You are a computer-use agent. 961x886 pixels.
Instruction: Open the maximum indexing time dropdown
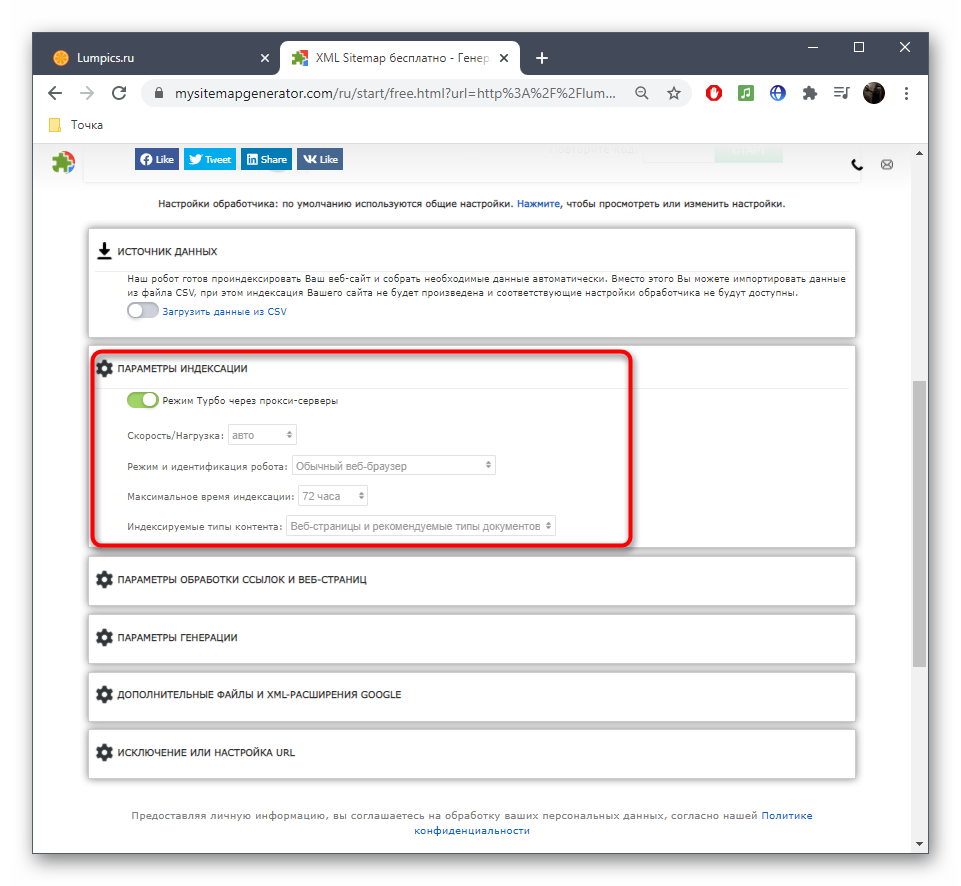tap(333, 495)
